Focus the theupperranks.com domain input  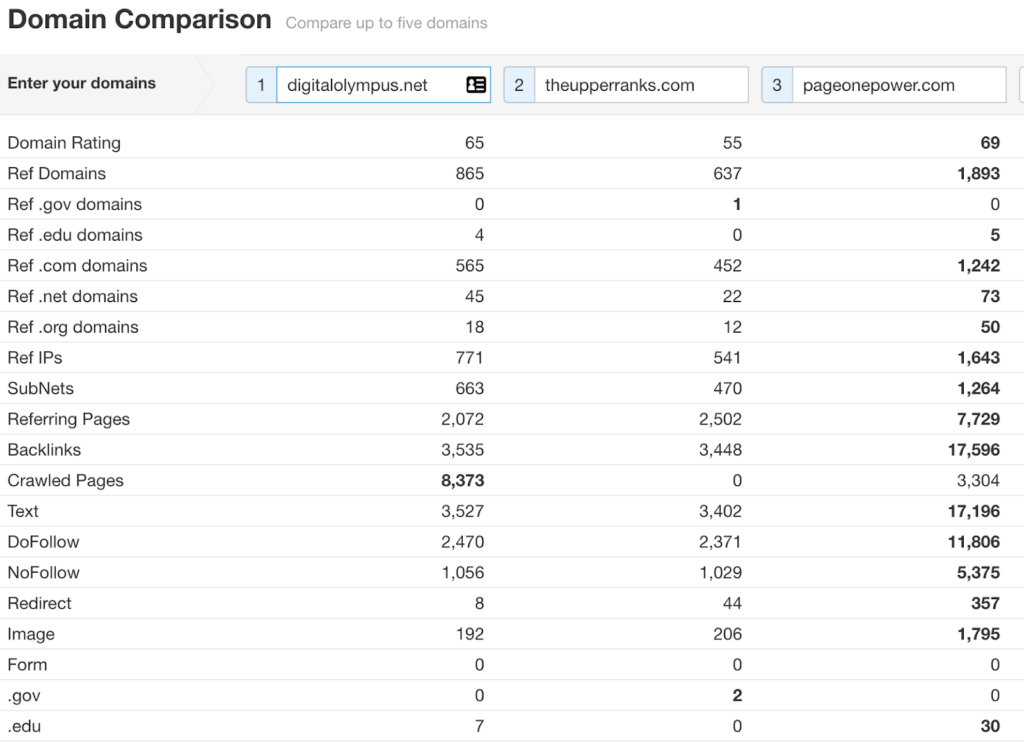[x=641, y=85]
